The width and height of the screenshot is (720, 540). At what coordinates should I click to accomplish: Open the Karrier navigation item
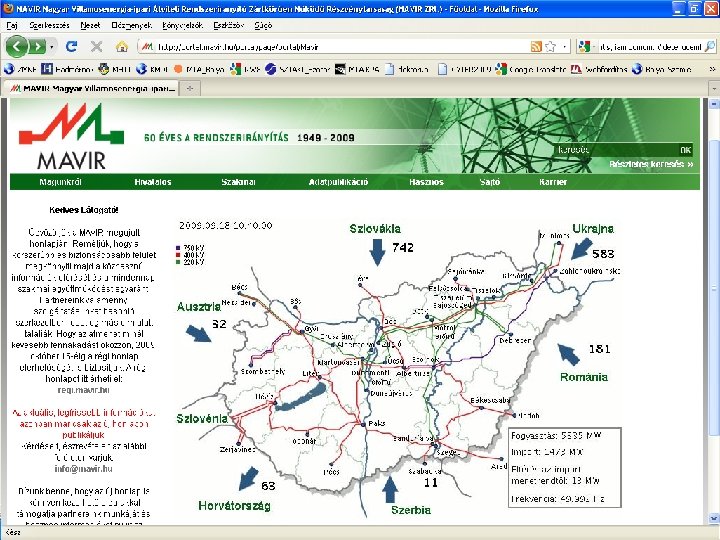[553, 182]
